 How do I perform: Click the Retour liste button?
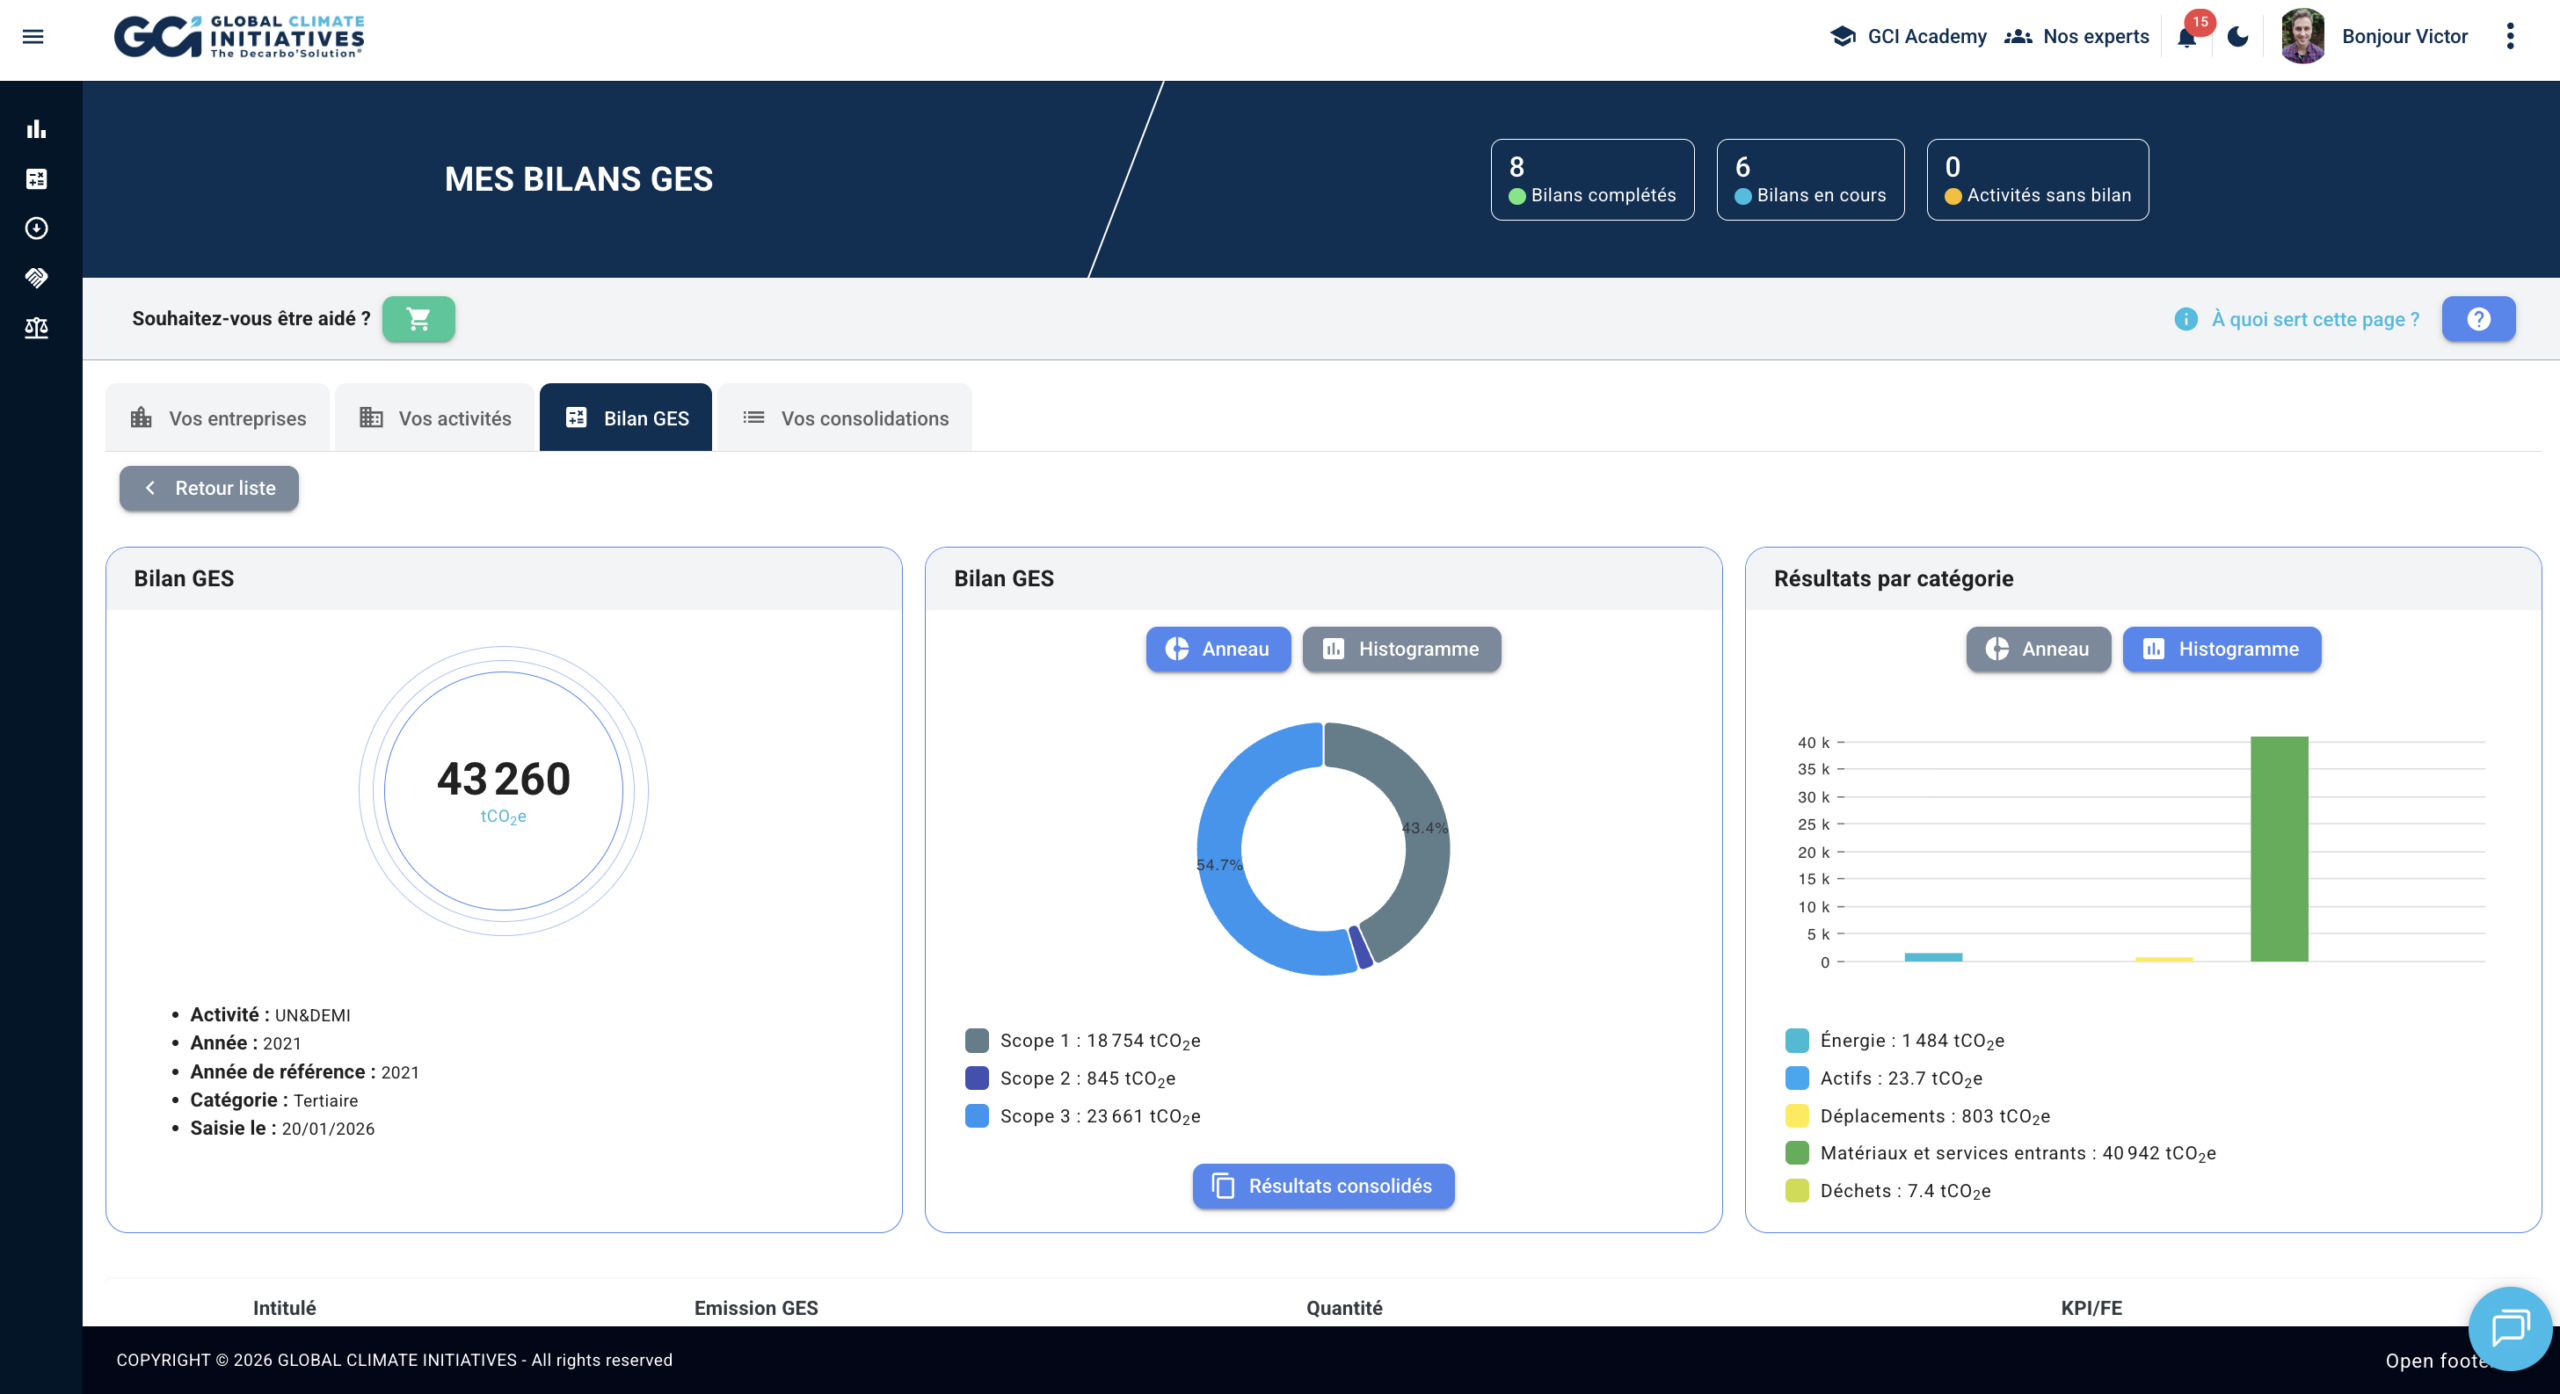point(209,488)
